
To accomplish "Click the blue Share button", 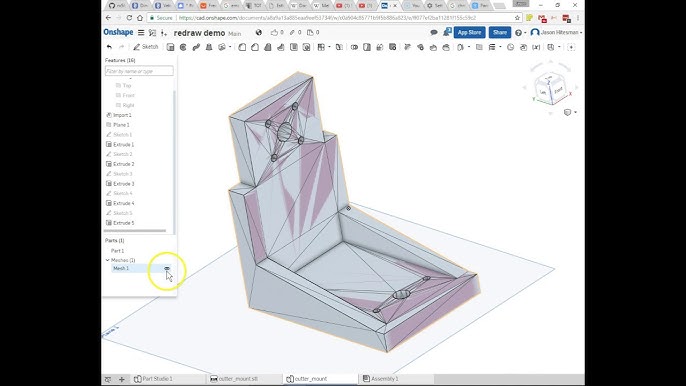I will point(500,32).
